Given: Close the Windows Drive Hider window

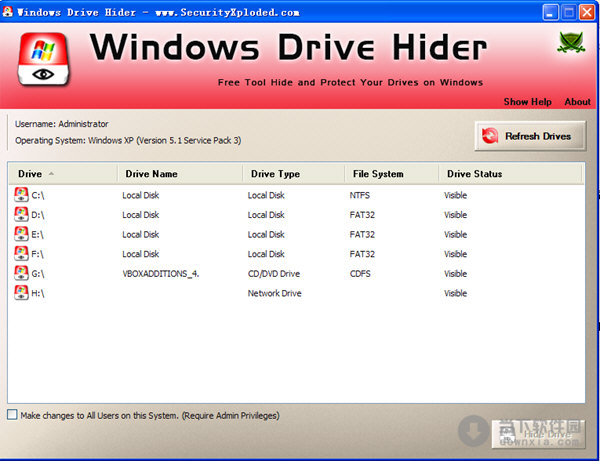Looking at the screenshot, I should (587, 12).
